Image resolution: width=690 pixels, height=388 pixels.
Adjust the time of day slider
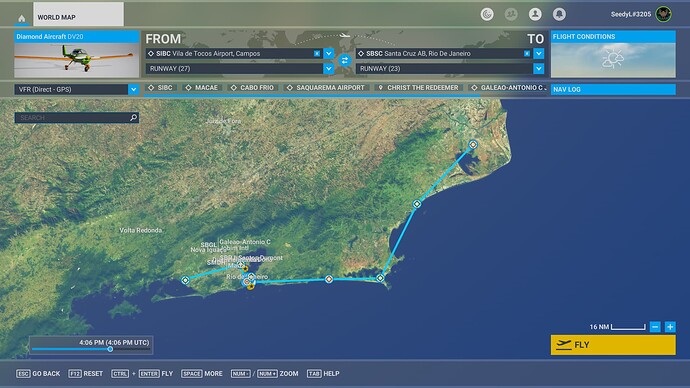click(110, 349)
